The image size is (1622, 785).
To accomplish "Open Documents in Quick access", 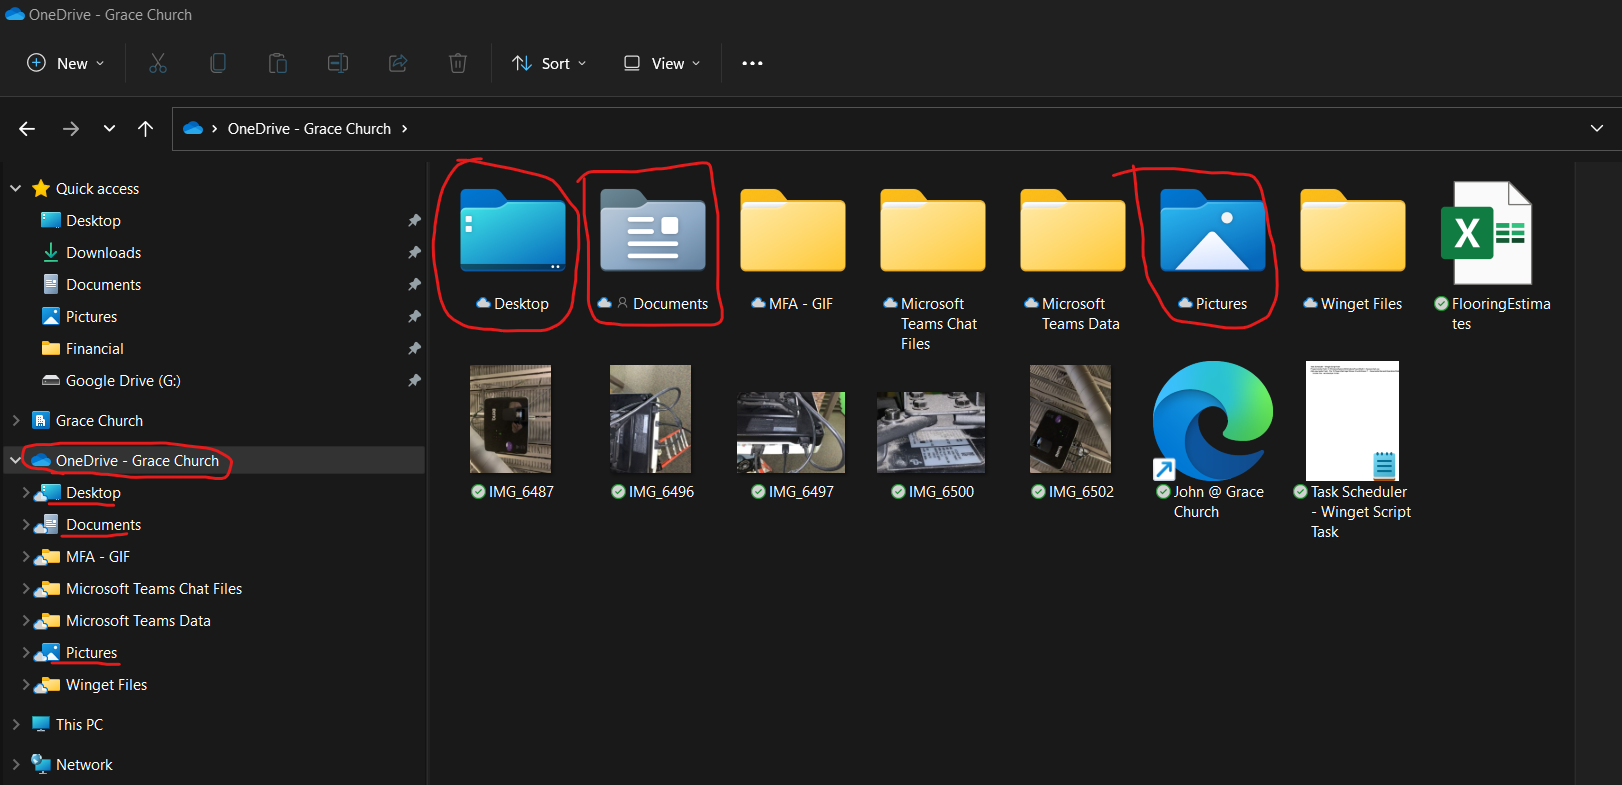I will [x=103, y=285].
